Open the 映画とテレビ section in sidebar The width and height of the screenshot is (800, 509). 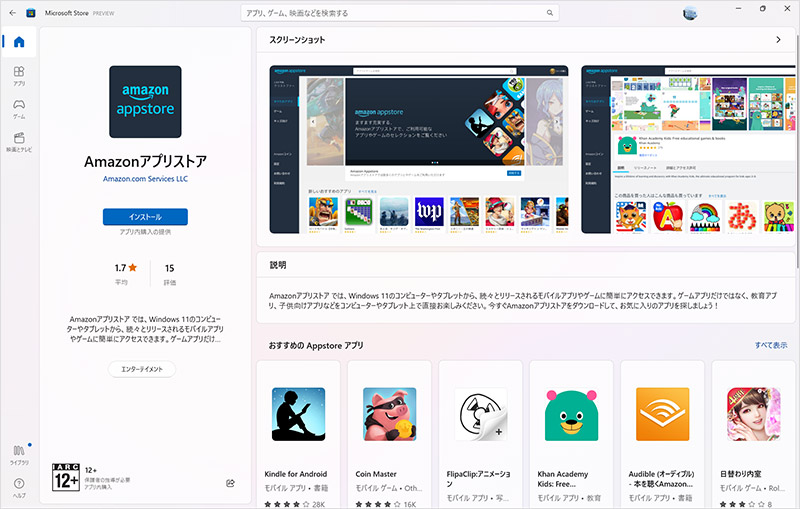pos(19,142)
